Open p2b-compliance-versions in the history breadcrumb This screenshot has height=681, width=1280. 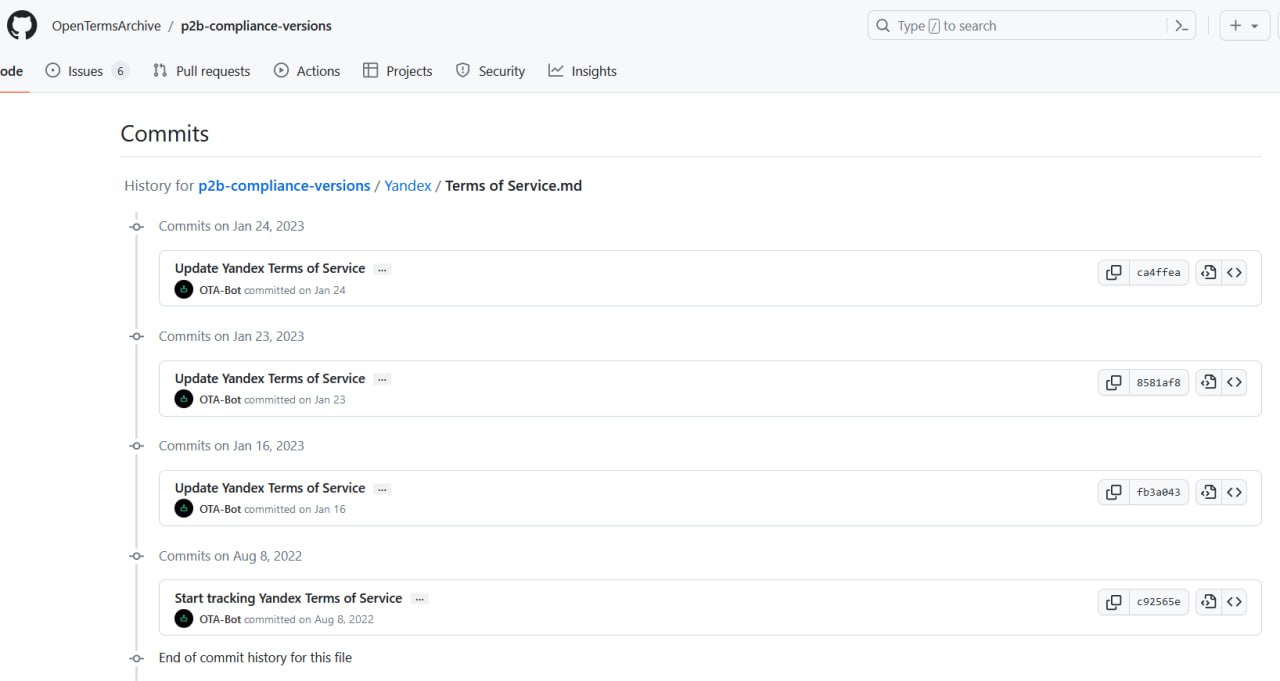point(284,186)
